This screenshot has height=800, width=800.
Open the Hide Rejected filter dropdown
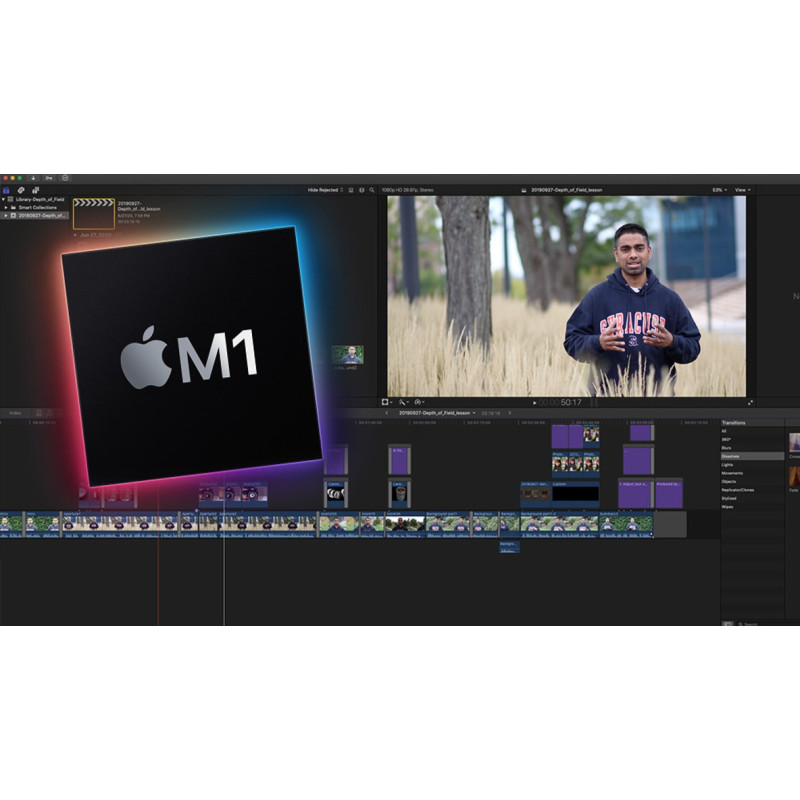(x=325, y=190)
